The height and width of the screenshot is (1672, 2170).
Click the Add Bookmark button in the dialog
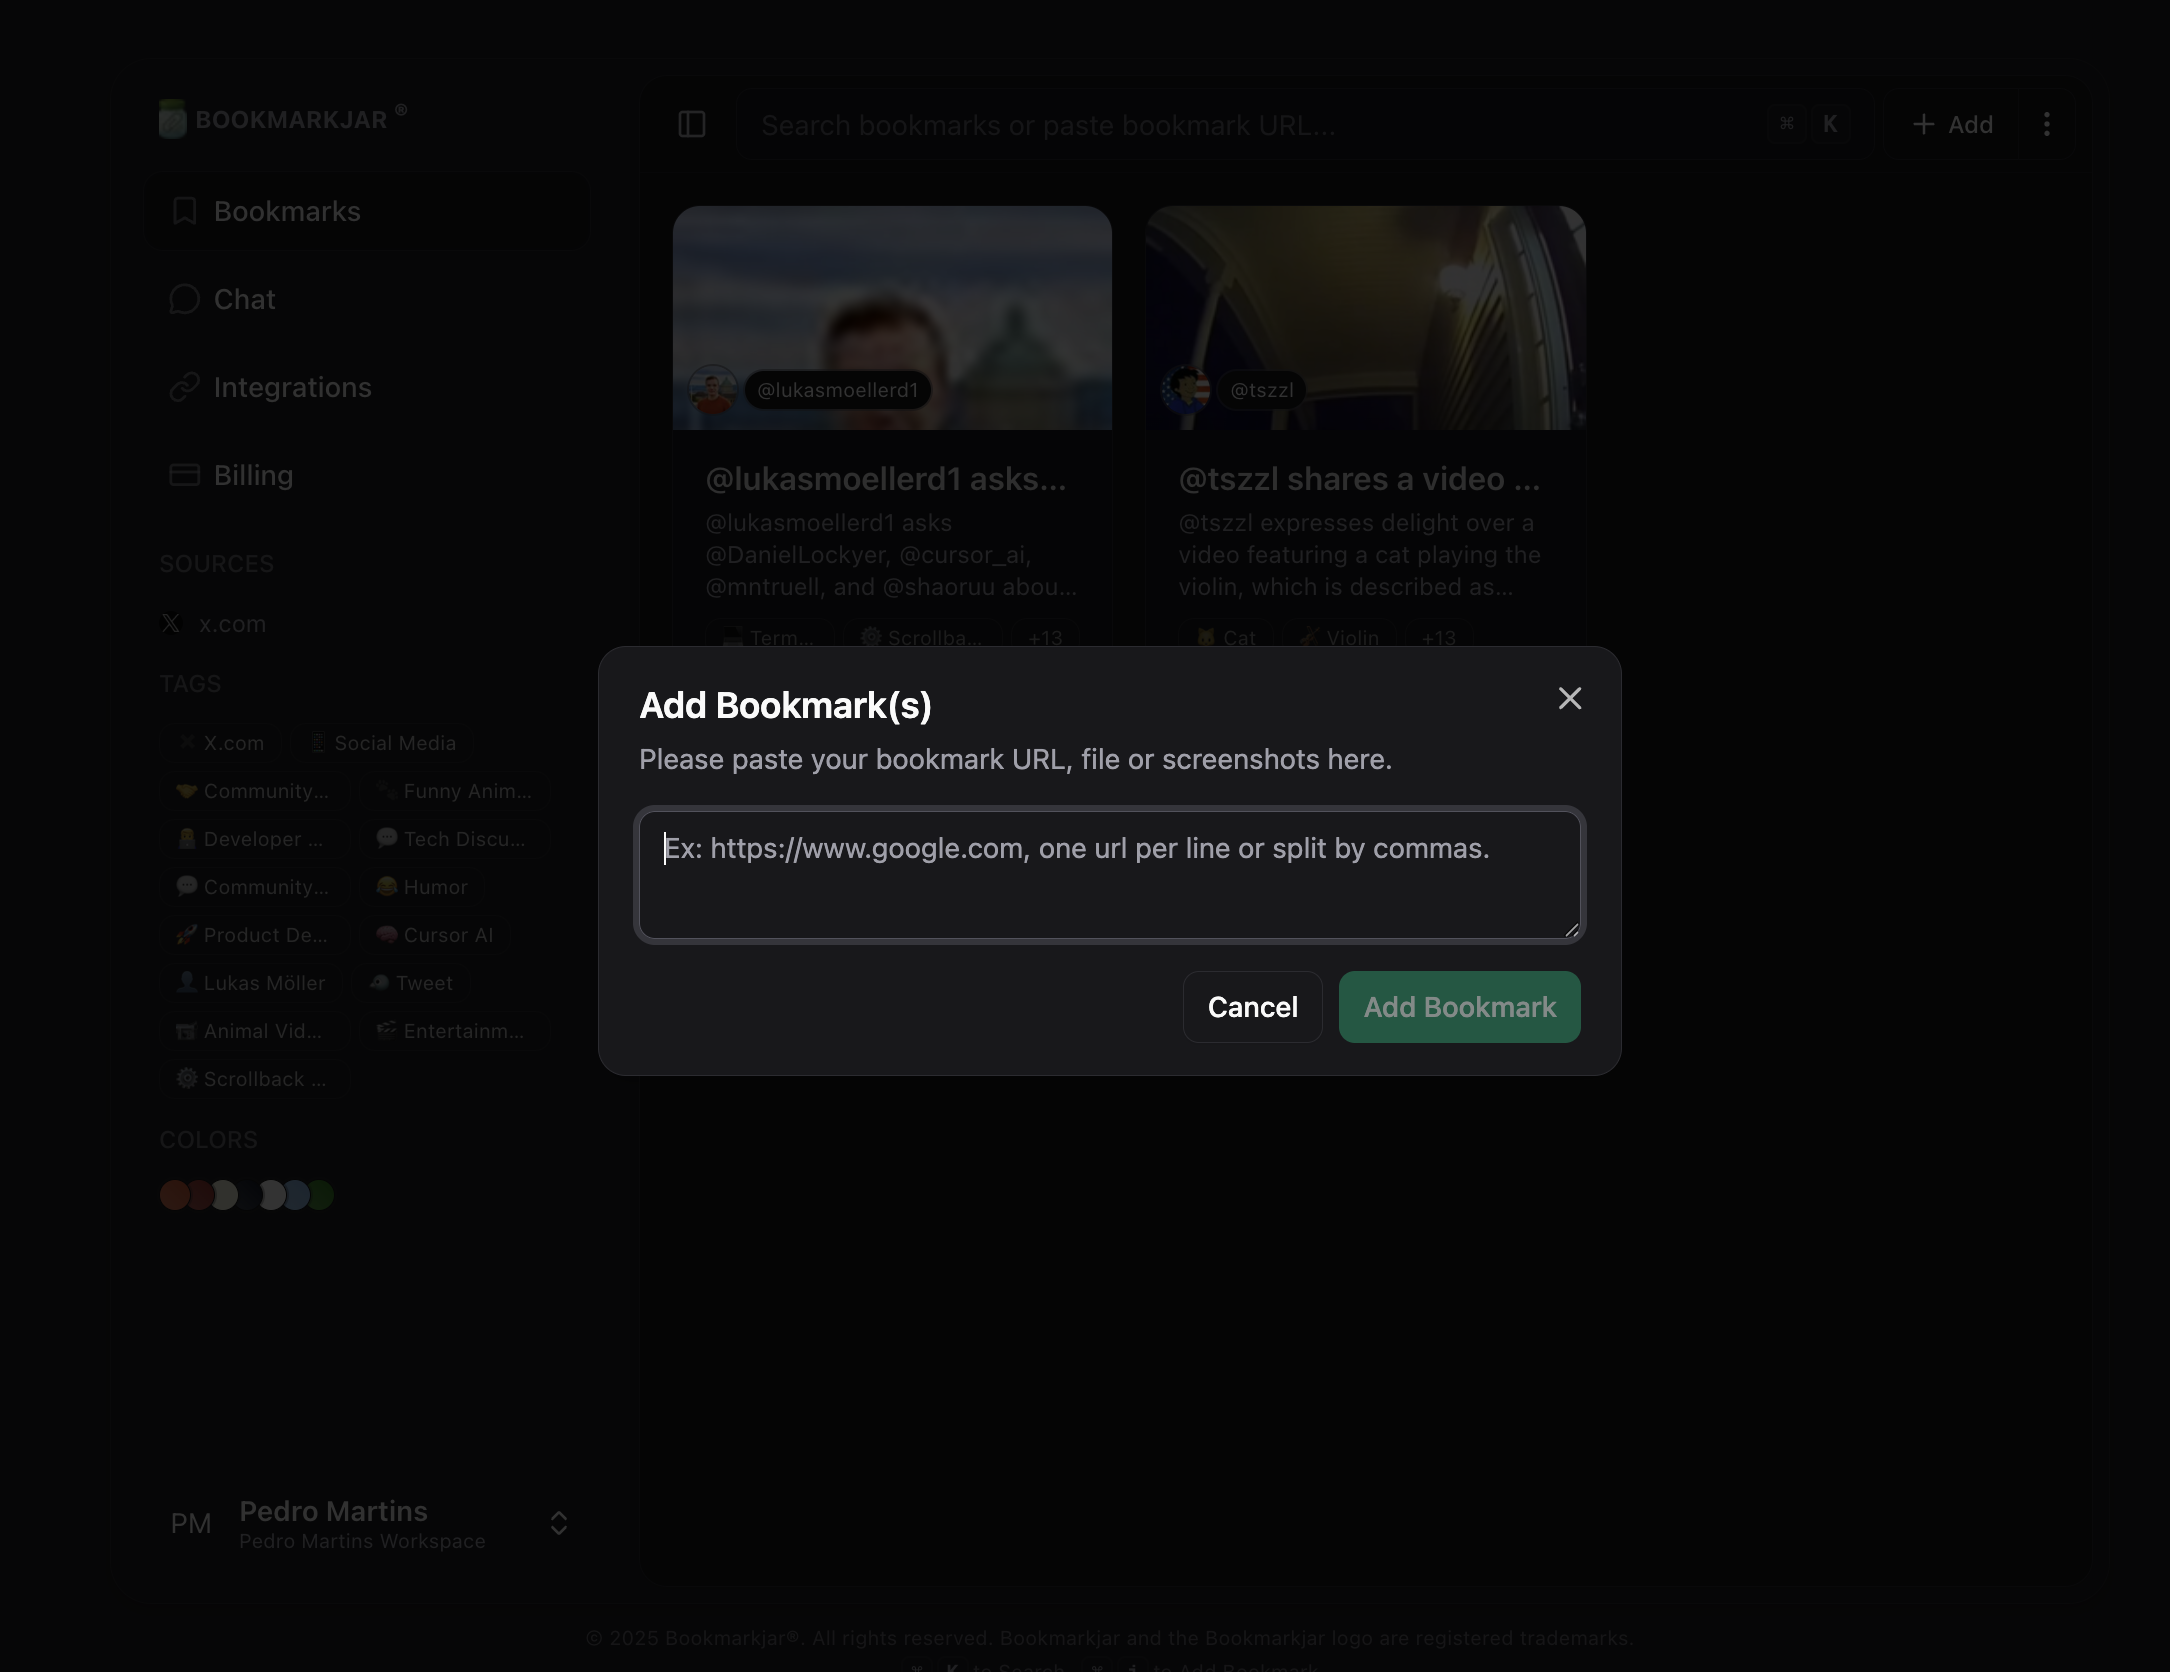point(1458,1007)
